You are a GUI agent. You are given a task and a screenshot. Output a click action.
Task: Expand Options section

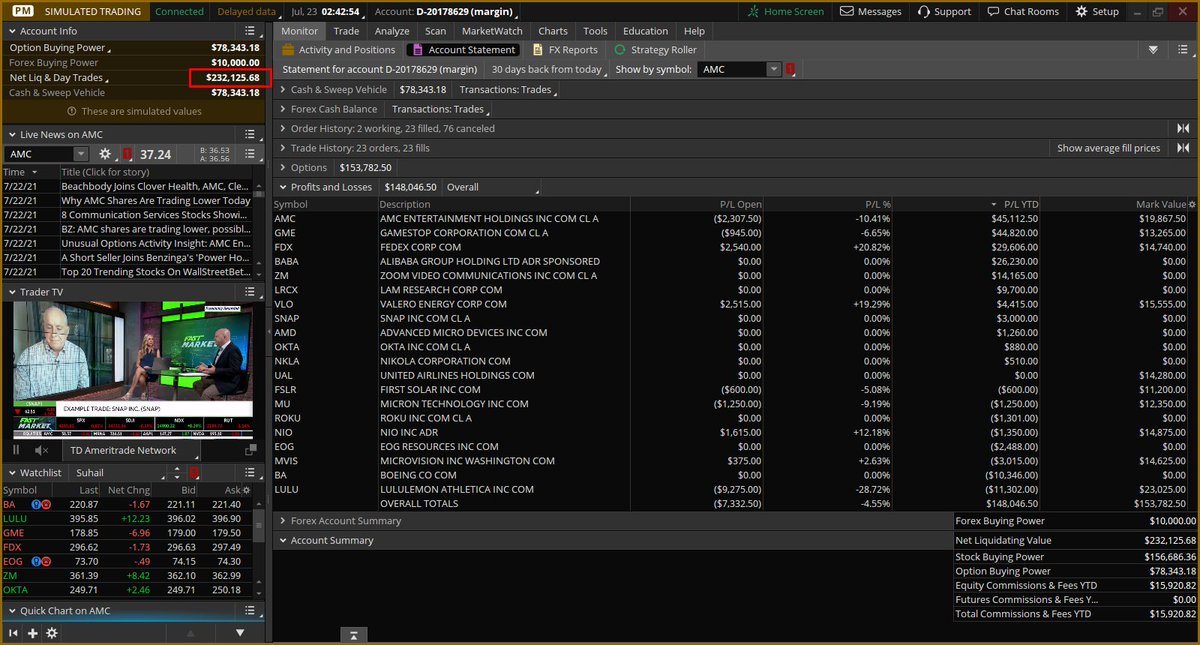pyautogui.click(x=283, y=167)
